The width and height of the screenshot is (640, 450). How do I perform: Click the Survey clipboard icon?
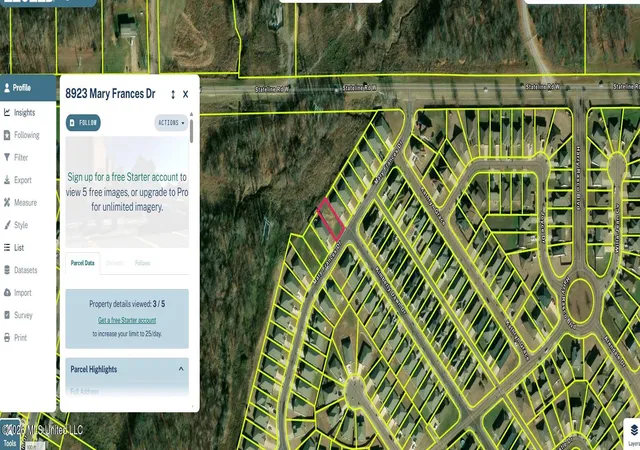[7, 315]
